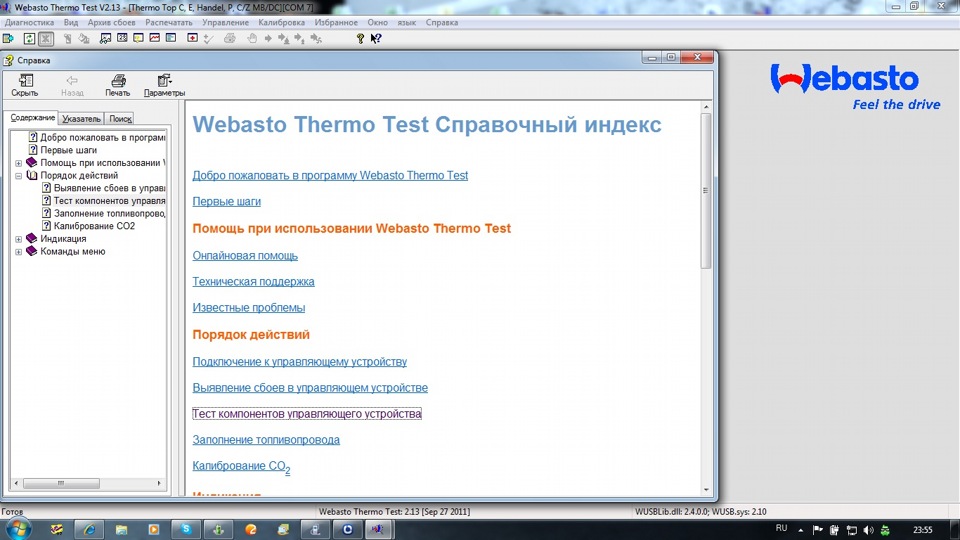960x540 pixels.
Task: Click help content scroll-down arrow
Action: point(706,490)
